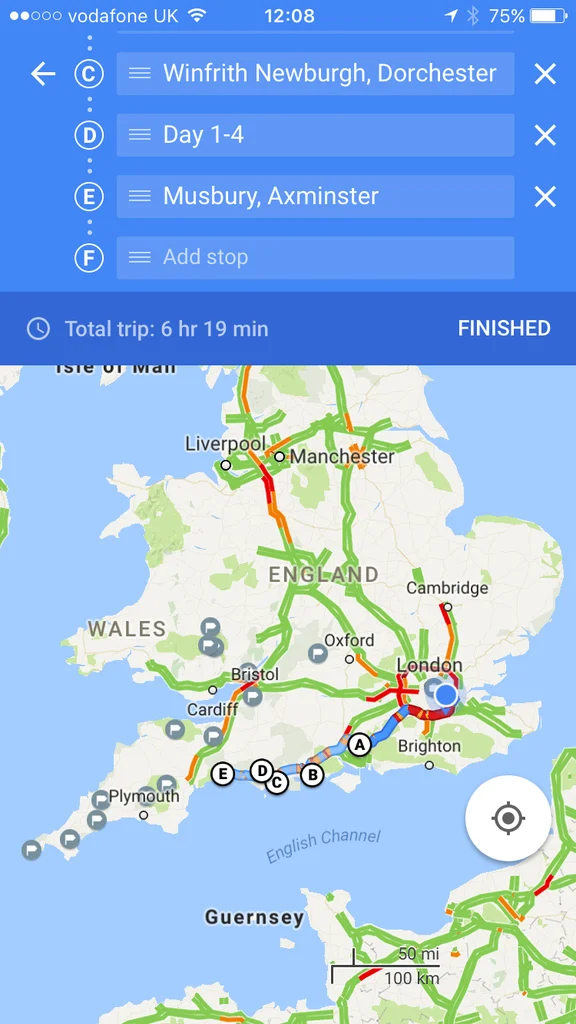
Task: Tap the Total trip clock icon
Action: coord(39,328)
